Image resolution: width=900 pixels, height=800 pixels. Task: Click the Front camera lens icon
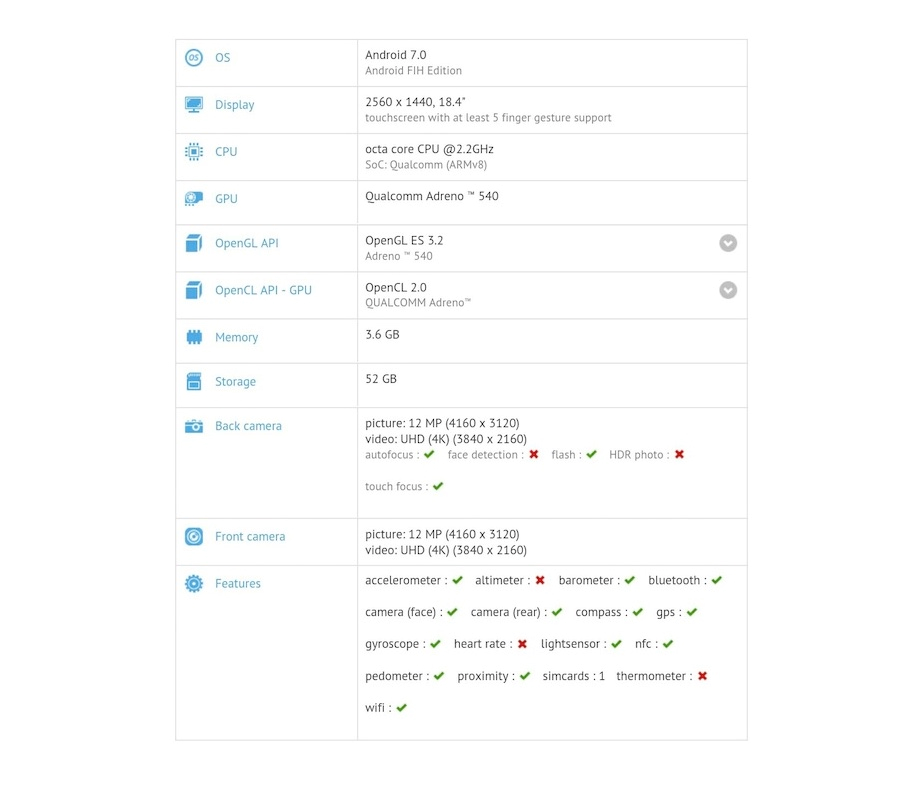tap(194, 537)
